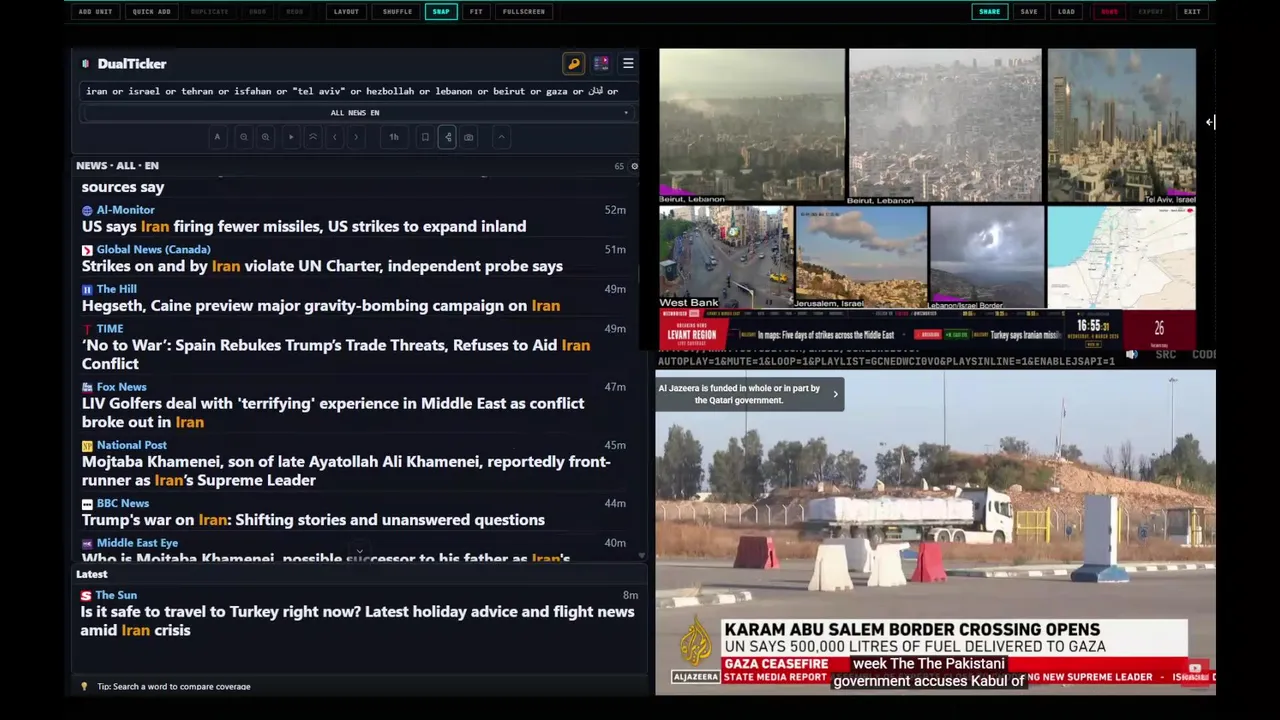The image size is (1280, 720).
Task: Open Global News headline about UN Charter
Action: [322, 267]
